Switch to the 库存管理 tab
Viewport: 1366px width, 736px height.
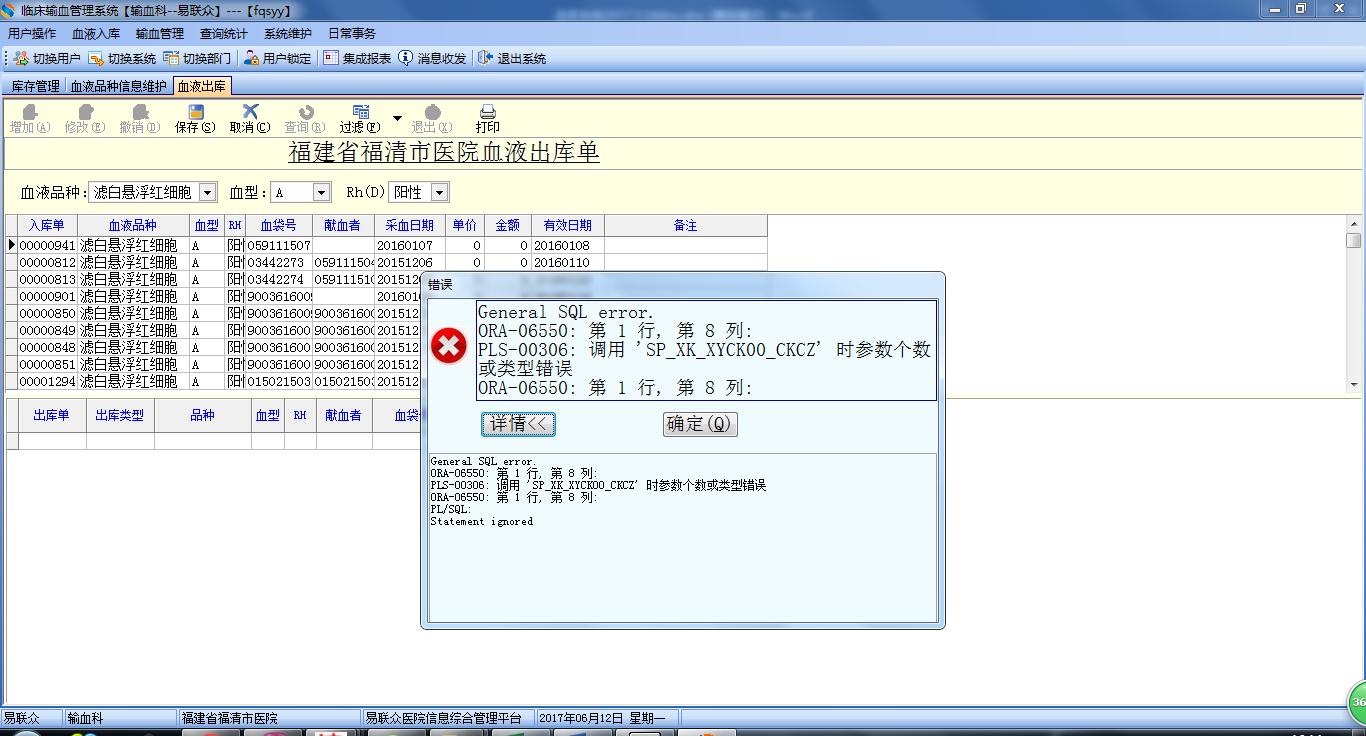[36, 86]
